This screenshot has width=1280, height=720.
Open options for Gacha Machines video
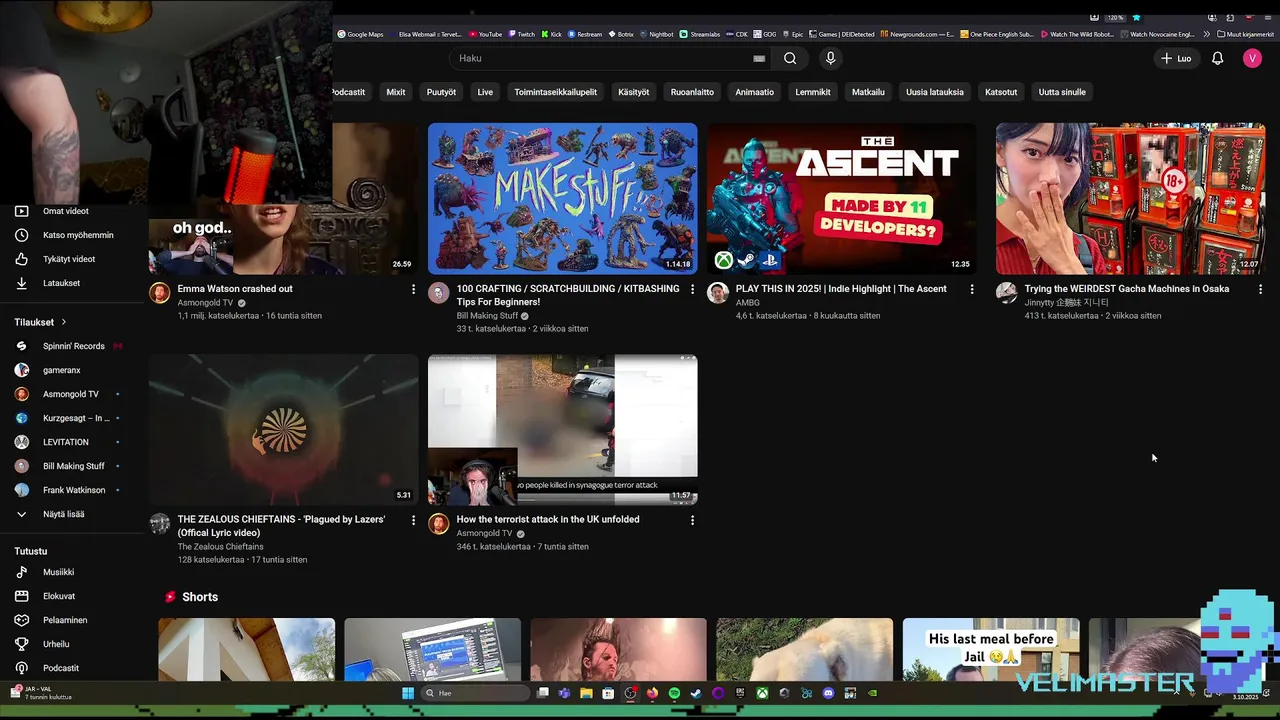tap(1260, 289)
